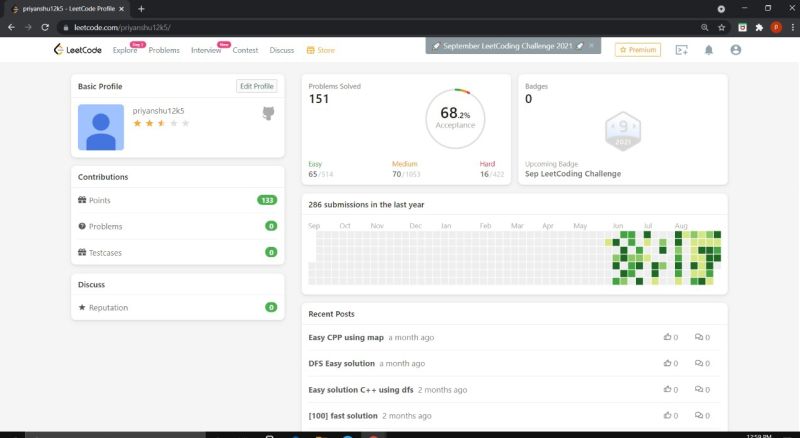Screen dimensions: 800x438
Task: Click the Easy solved count 65
Action: [x=313, y=174]
